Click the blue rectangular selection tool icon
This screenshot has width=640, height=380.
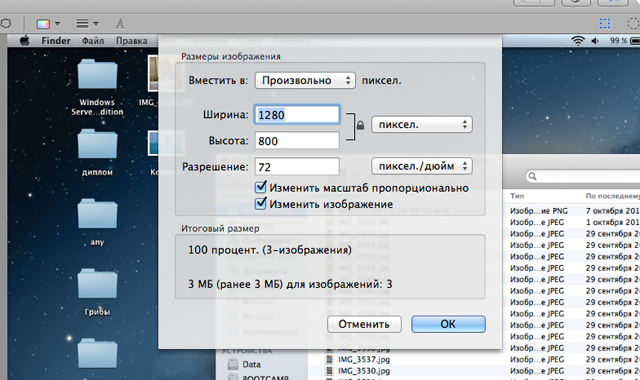tap(605, 24)
